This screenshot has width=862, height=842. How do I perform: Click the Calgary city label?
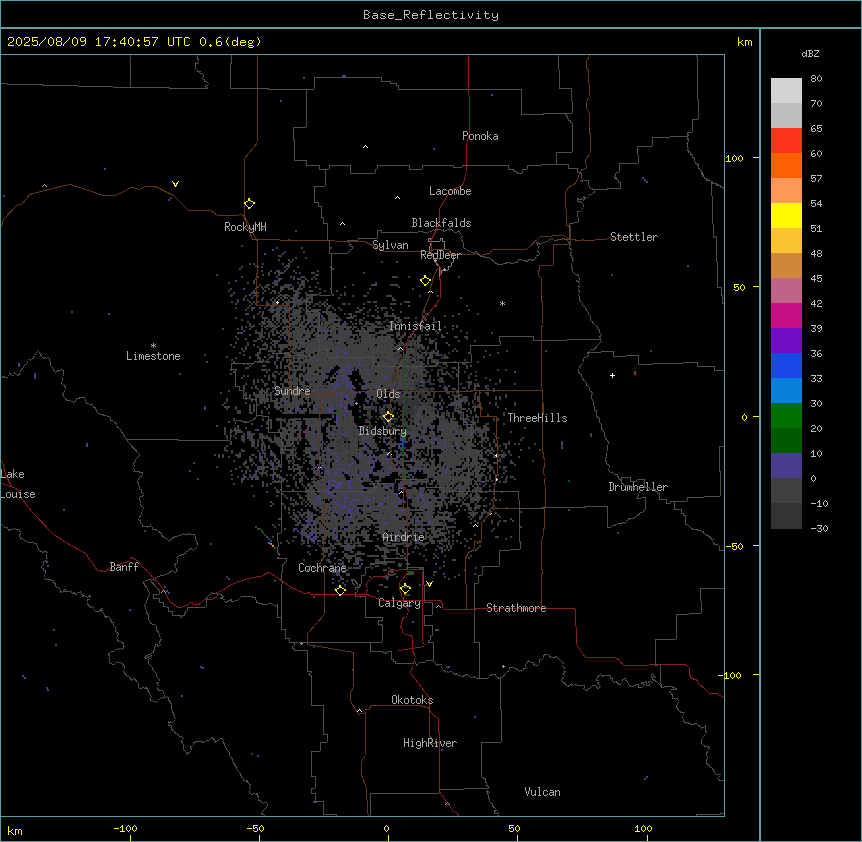click(x=400, y=603)
